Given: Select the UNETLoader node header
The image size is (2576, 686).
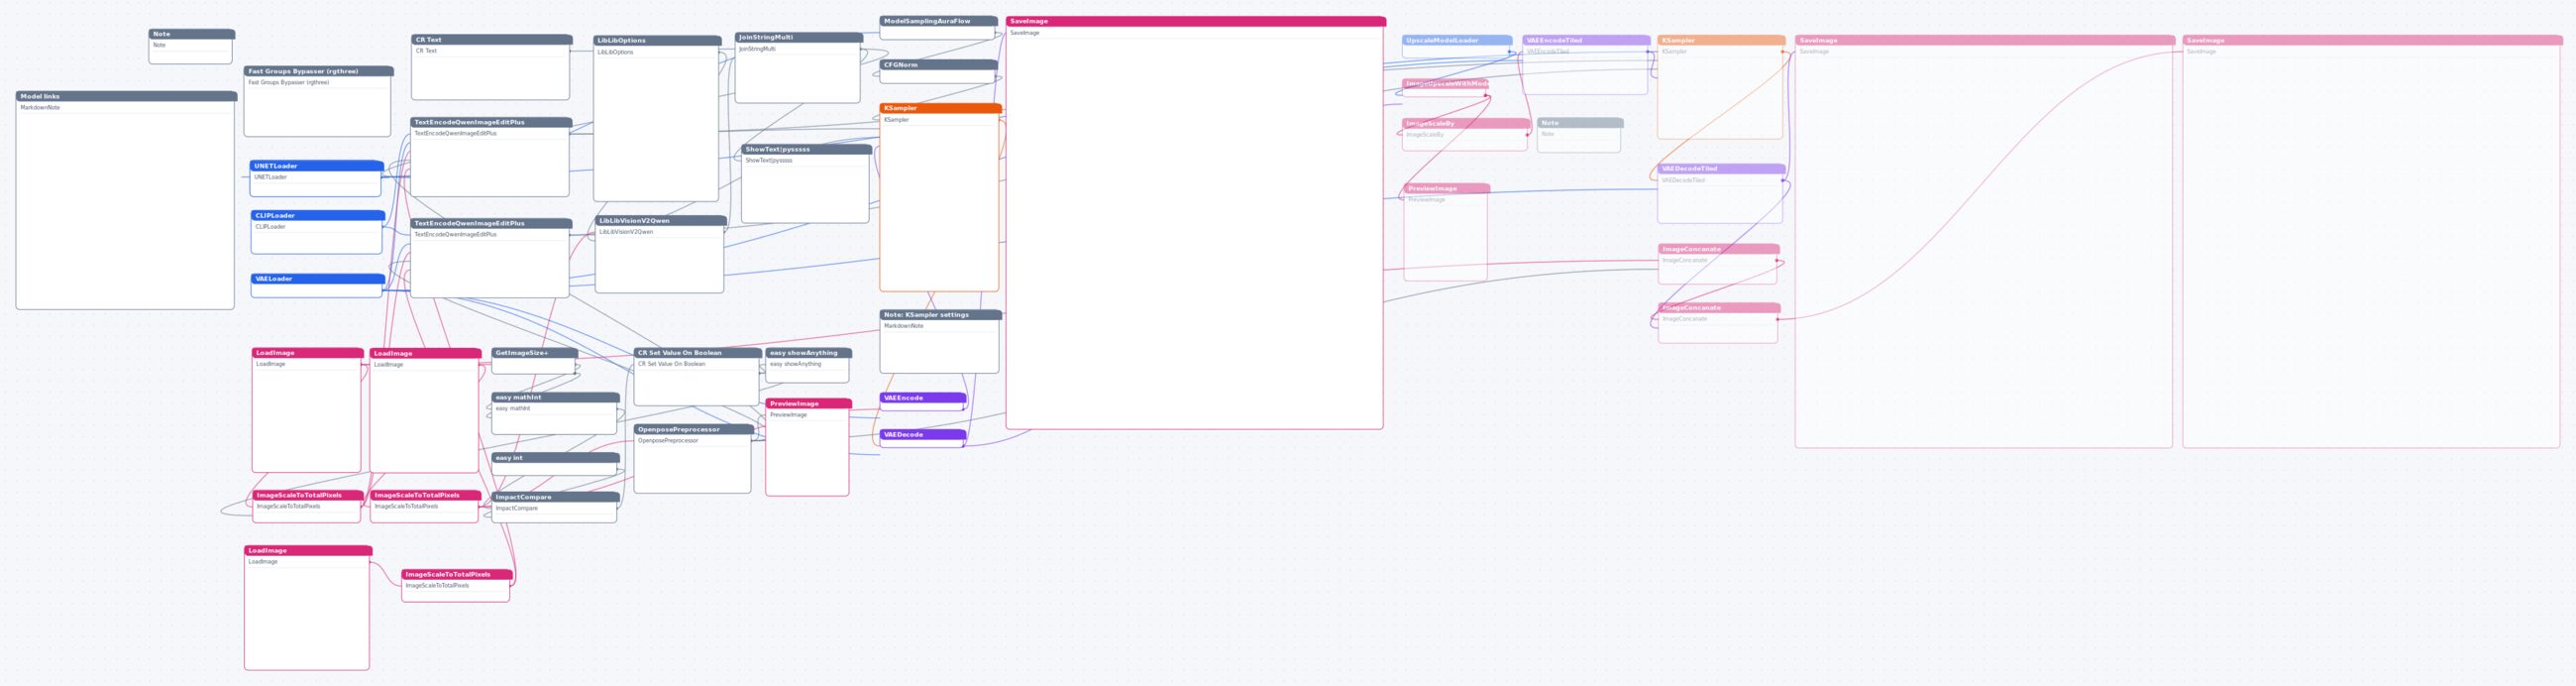Looking at the screenshot, I should click(316, 166).
